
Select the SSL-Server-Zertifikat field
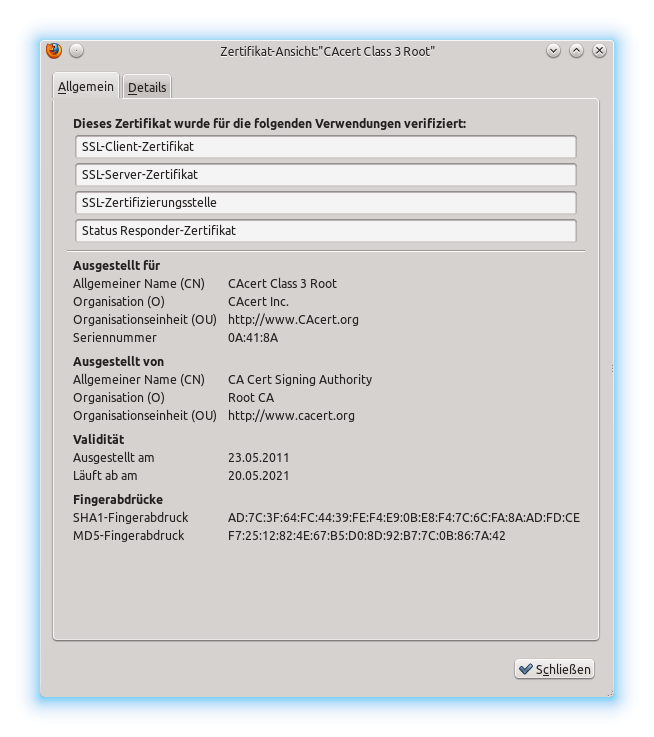326,175
